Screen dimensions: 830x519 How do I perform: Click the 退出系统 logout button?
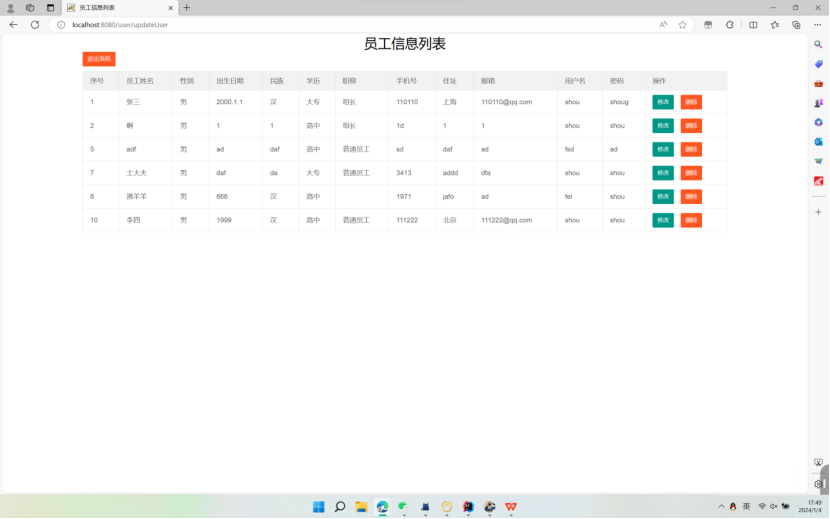(99, 59)
